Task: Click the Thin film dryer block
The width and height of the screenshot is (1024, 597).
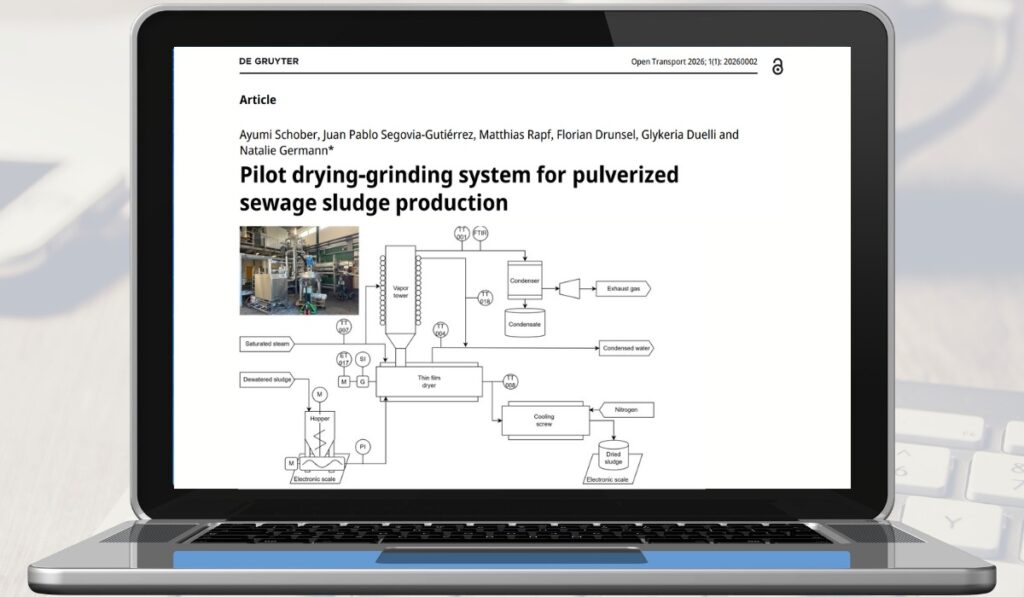Action: point(429,381)
